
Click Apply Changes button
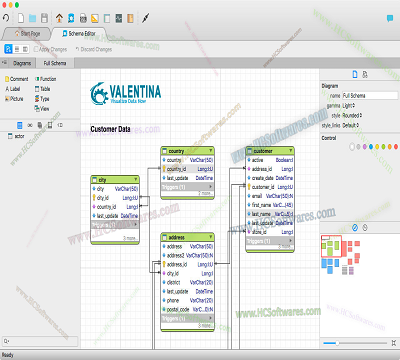coord(50,49)
